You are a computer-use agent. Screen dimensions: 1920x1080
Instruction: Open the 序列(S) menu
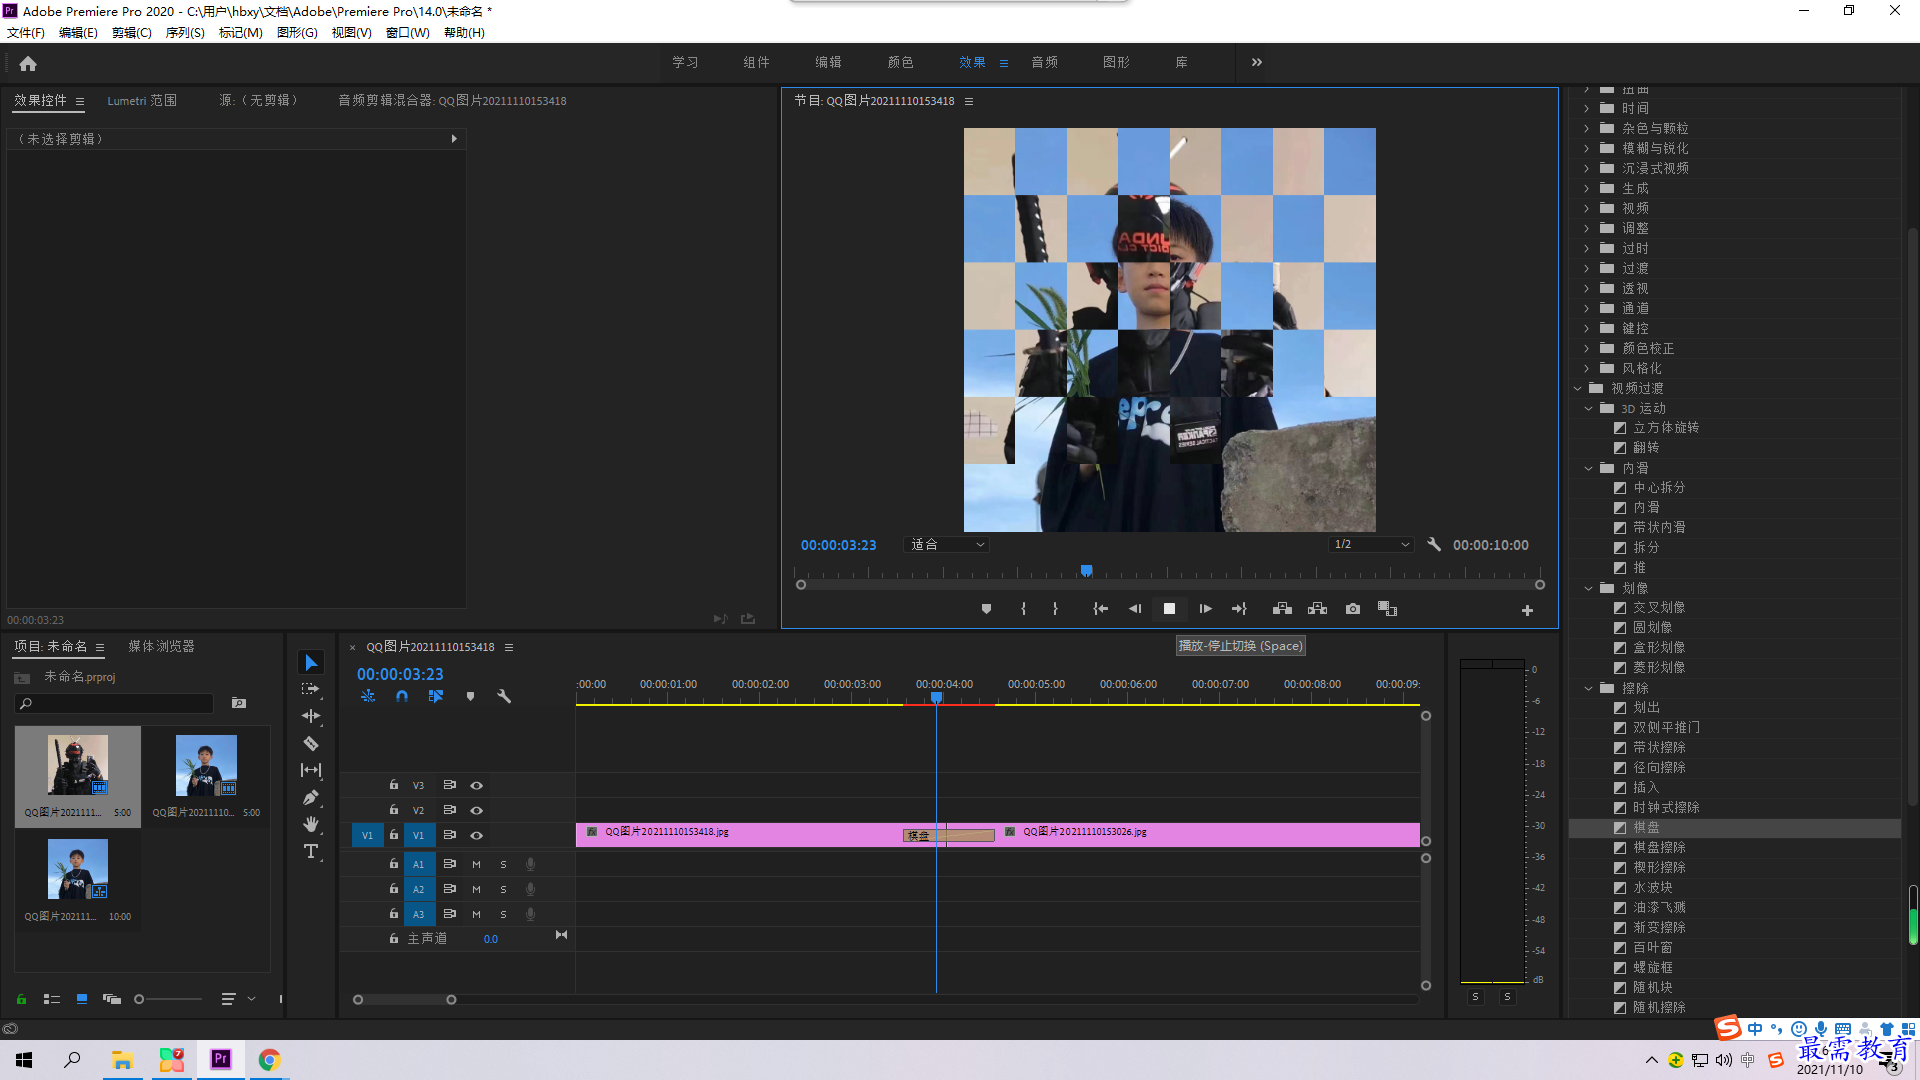[185, 33]
